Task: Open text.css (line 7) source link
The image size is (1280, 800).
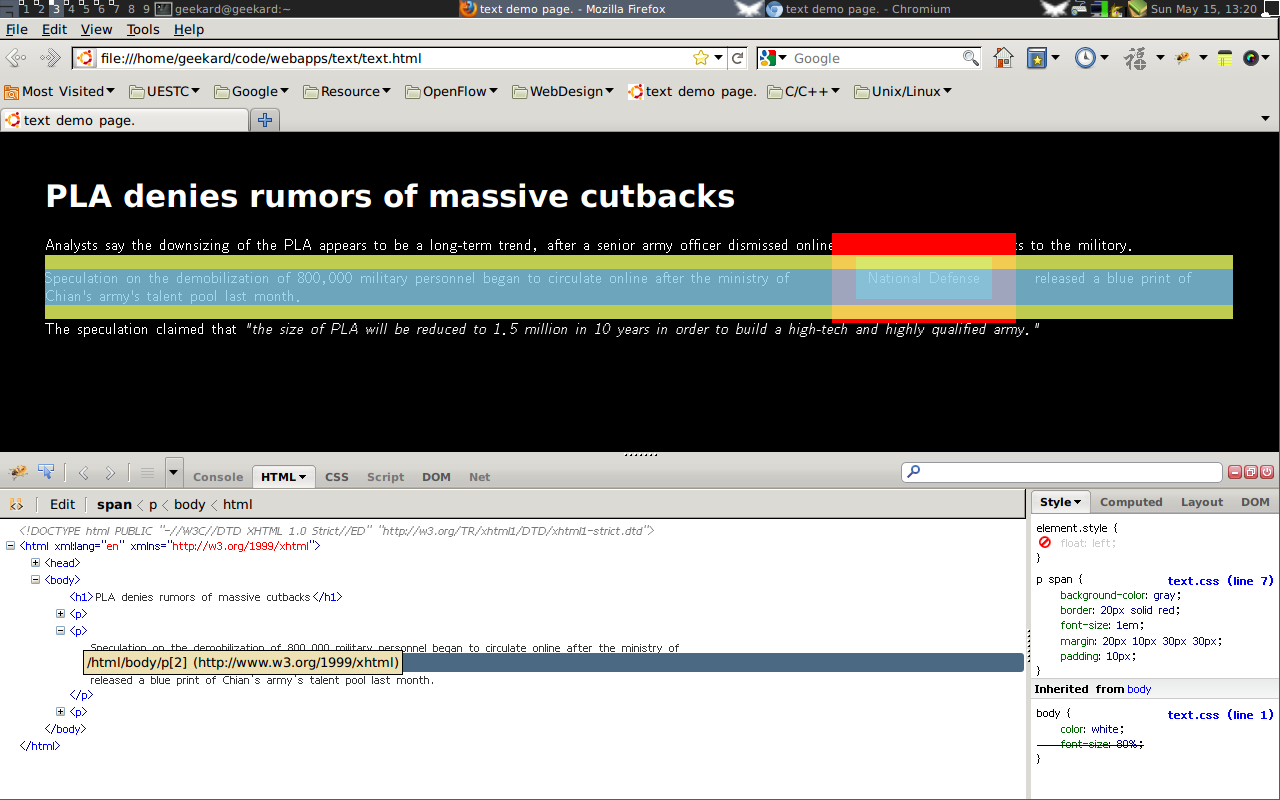Action: click(x=1220, y=581)
